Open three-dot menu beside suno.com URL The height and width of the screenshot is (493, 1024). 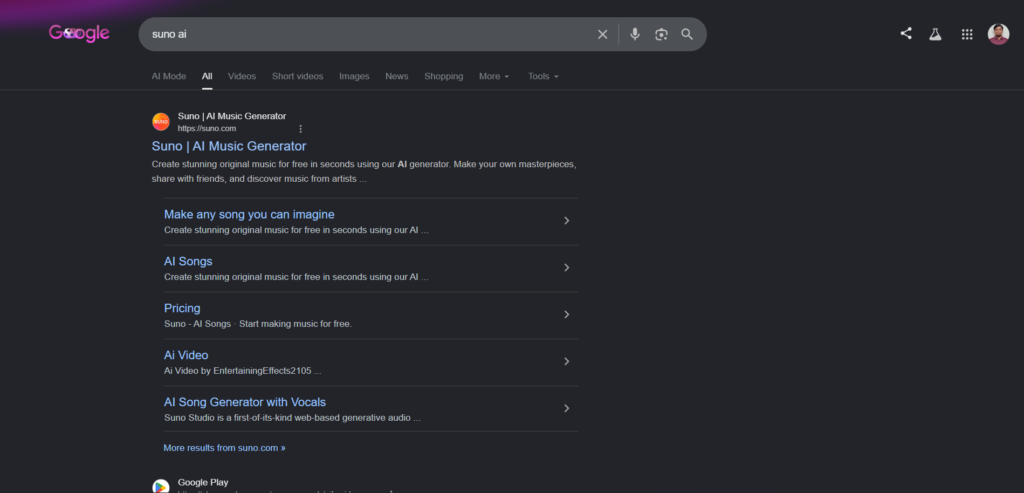click(x=300, y=129)
